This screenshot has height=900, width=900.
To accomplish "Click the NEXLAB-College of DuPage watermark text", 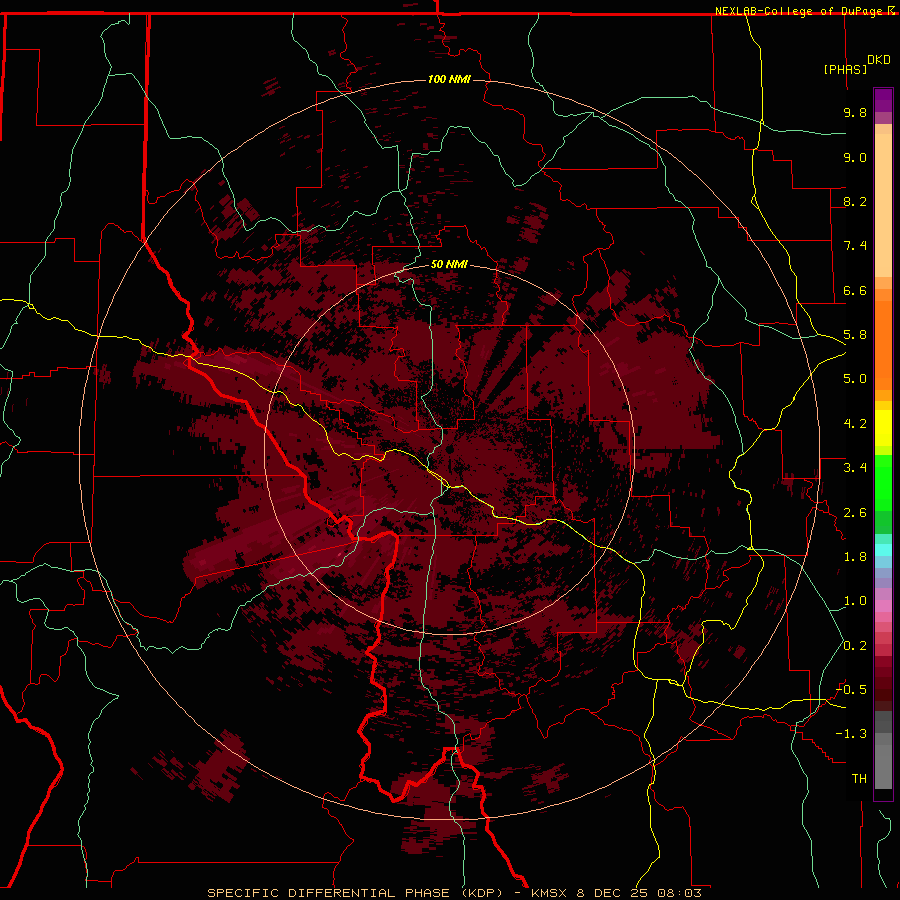I will tap(804, 11).
